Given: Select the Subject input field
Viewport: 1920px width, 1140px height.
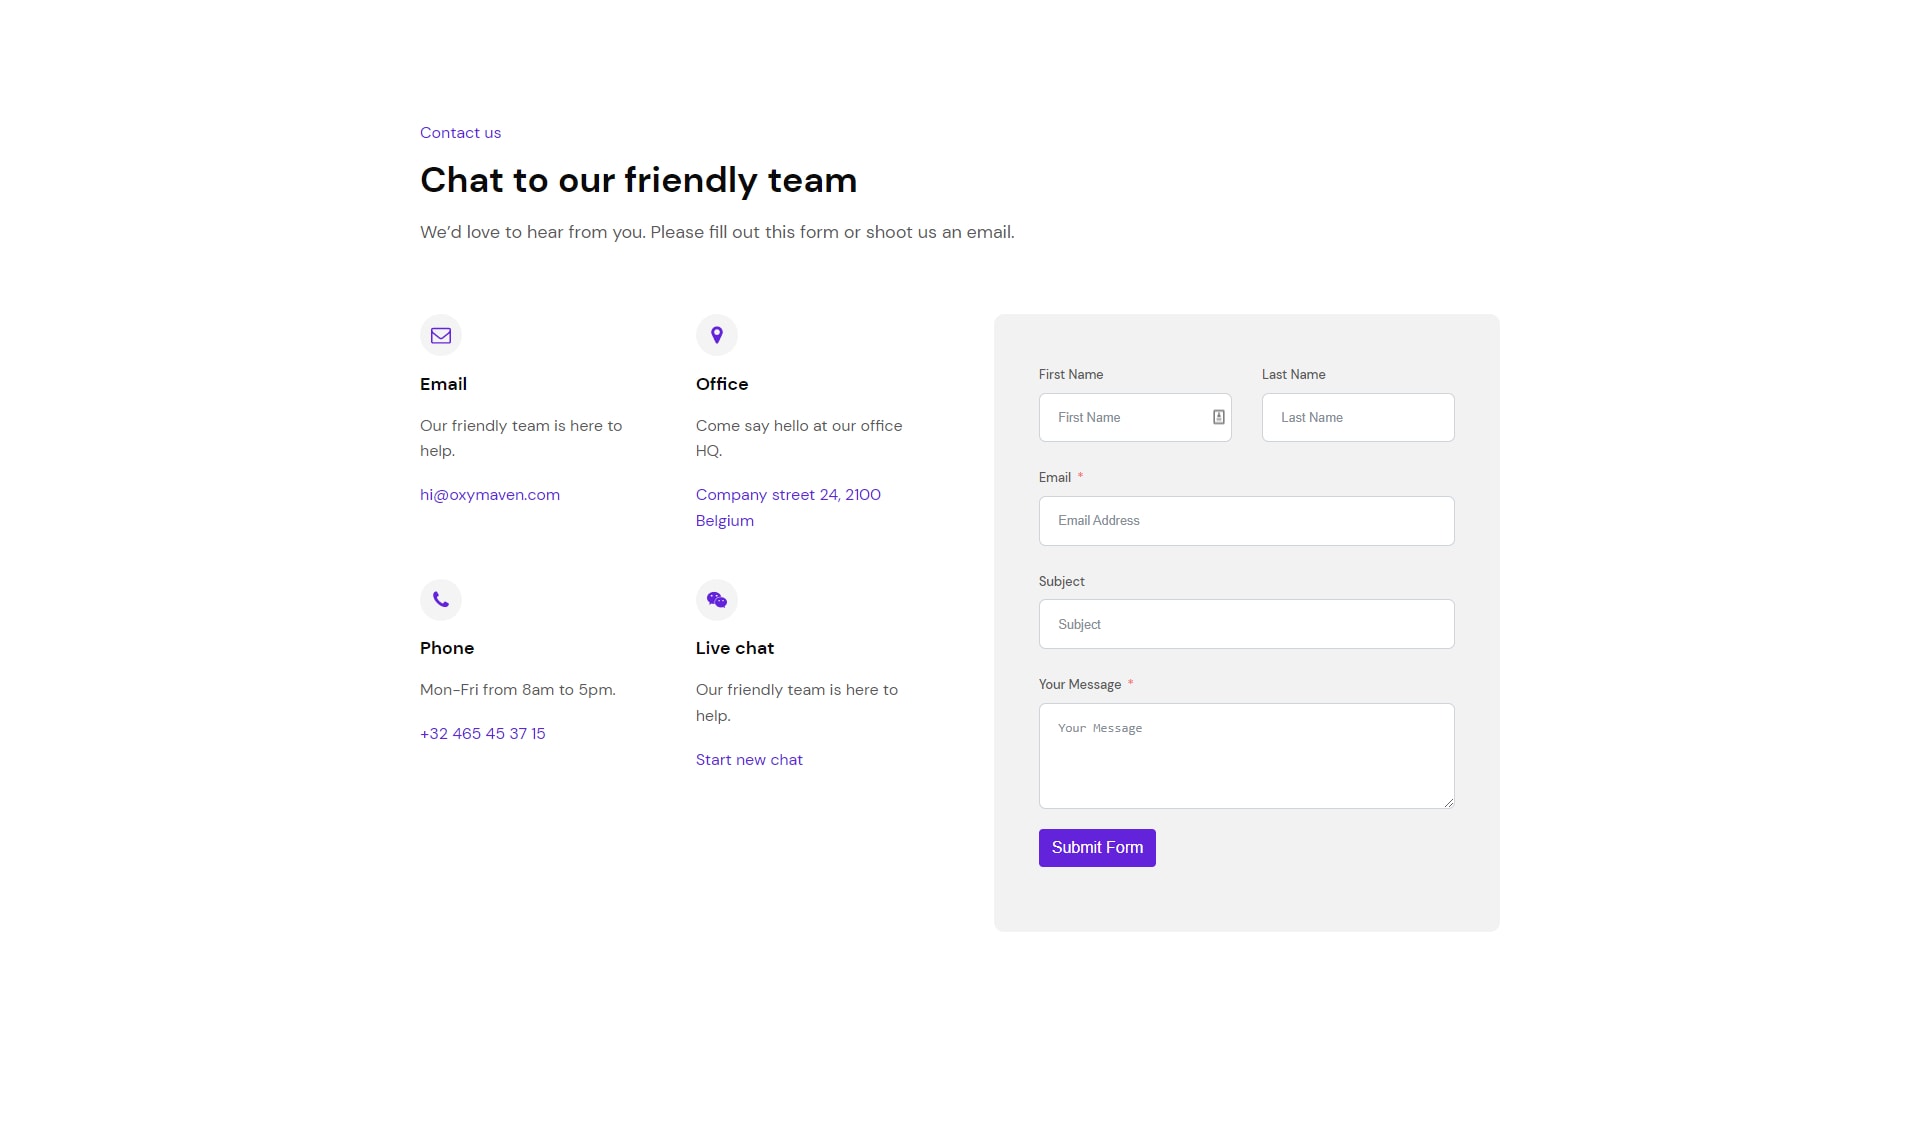Looking at the screenshot, I should pos(1247,624).
